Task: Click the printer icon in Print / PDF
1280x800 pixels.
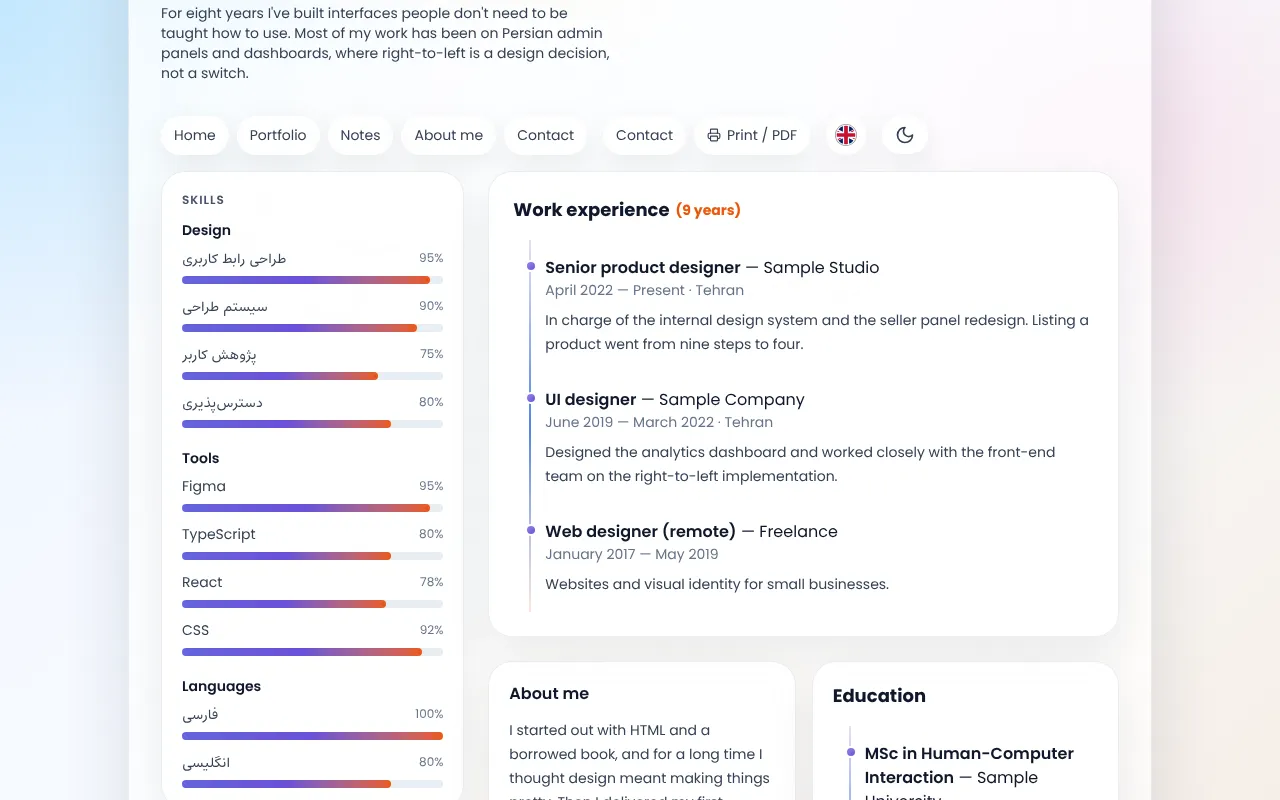Action: (714, 135)
